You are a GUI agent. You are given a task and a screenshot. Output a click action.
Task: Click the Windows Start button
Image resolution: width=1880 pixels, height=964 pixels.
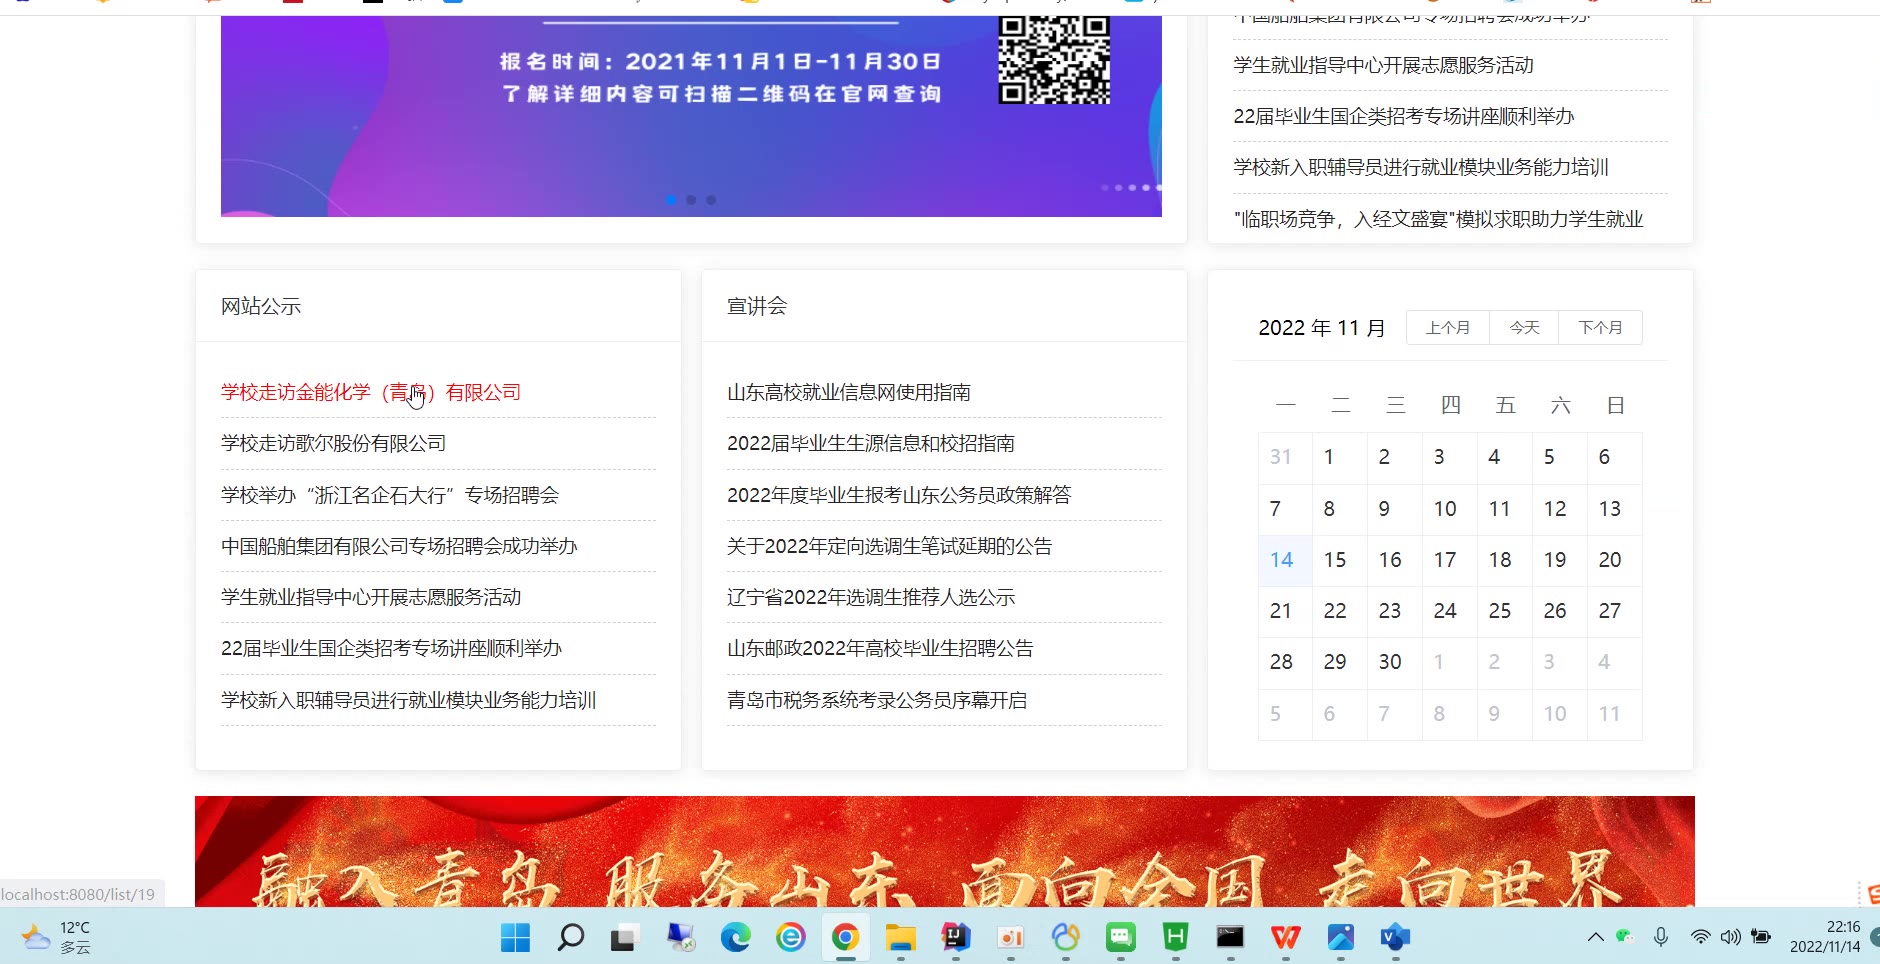(515, 937)
